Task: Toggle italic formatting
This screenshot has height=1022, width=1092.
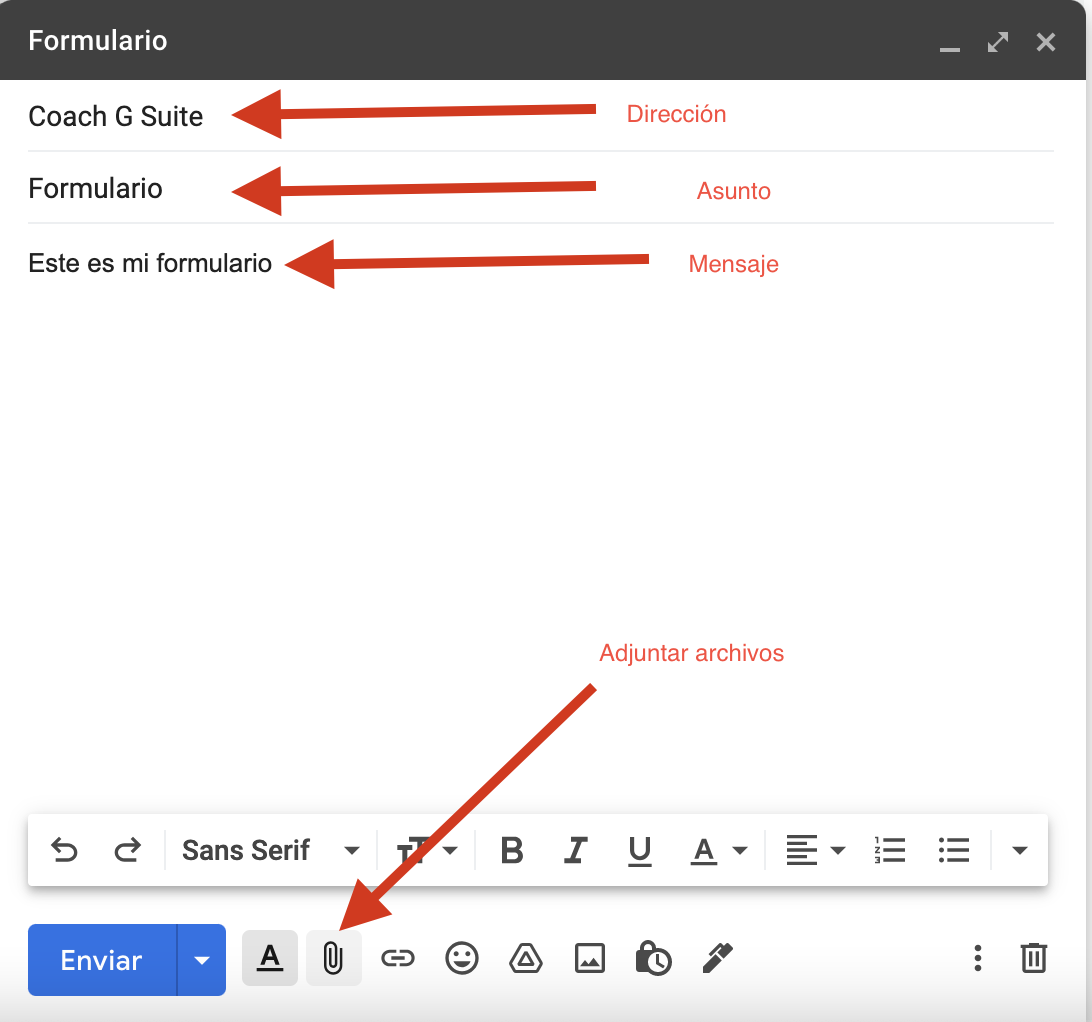Action: pos(576,850)
